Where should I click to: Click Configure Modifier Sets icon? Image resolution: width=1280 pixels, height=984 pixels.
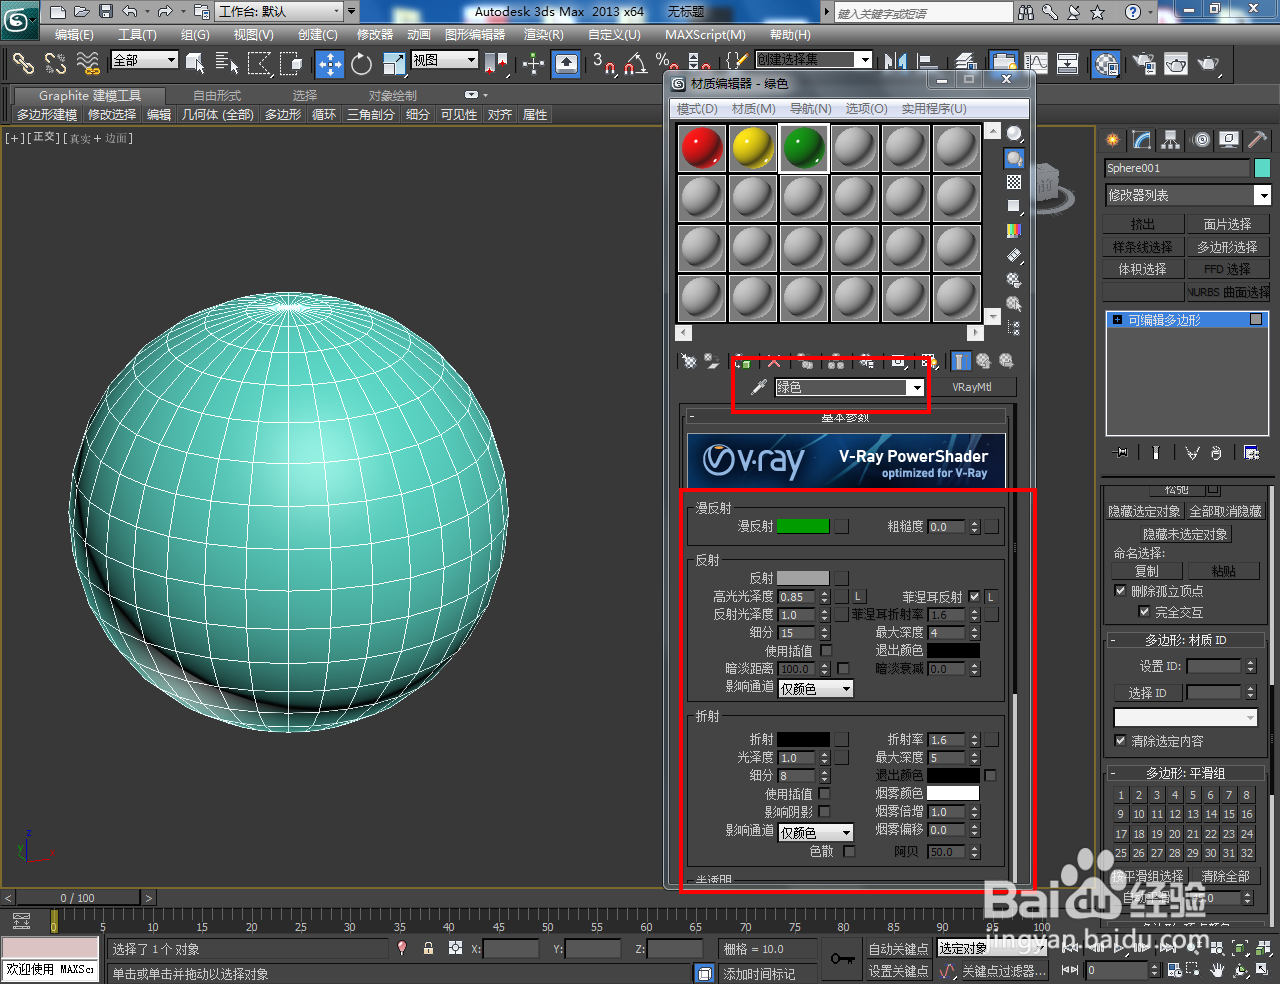(x=1251, y=453)
